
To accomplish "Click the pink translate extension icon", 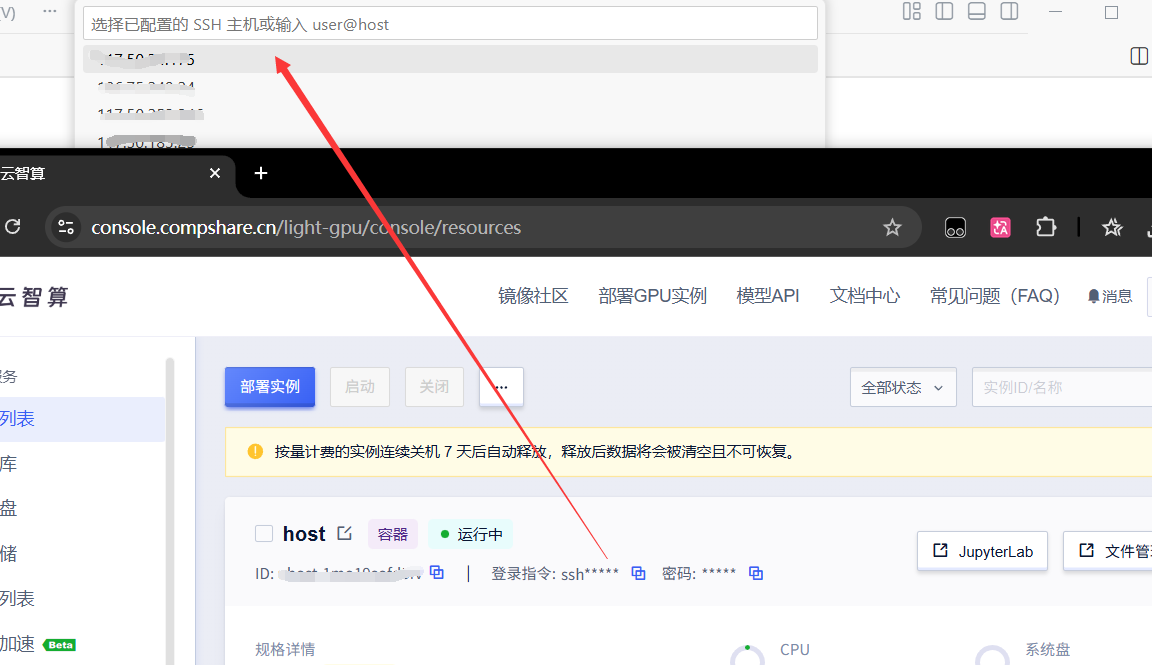I will pyautogui.click(x=1000, y=228).
